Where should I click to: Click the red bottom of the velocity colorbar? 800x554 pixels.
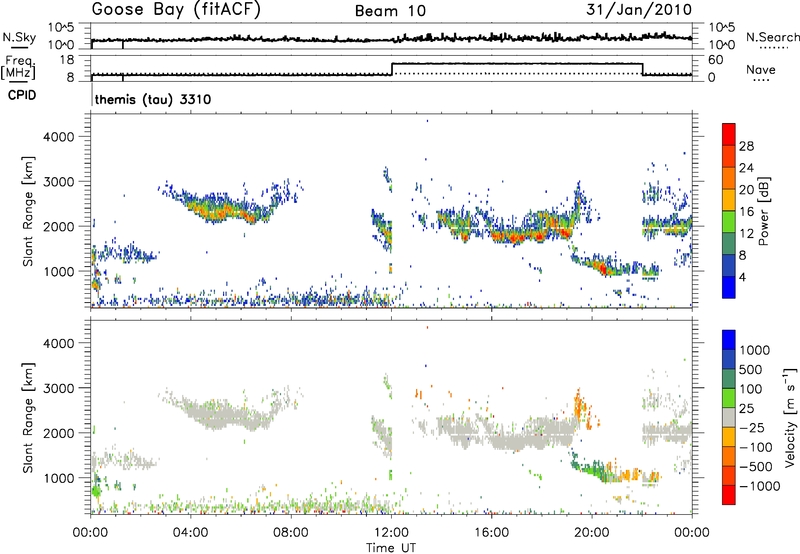(729, 495)
